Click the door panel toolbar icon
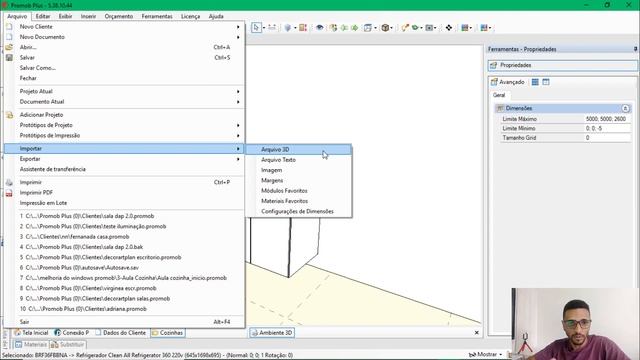This screenshot has width=640, height=360. tap(303, 28)
